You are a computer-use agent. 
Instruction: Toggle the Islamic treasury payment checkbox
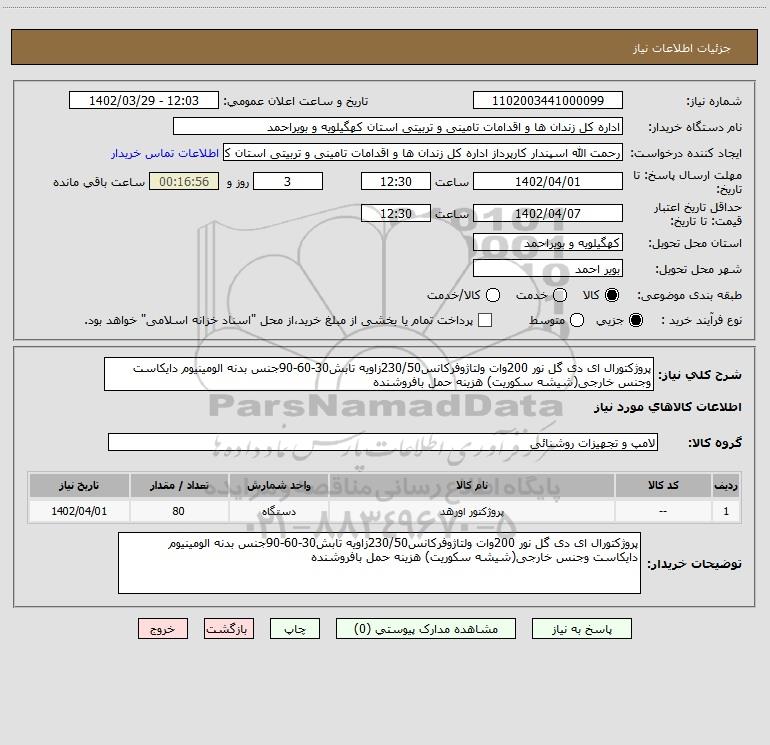click(485, 320)
